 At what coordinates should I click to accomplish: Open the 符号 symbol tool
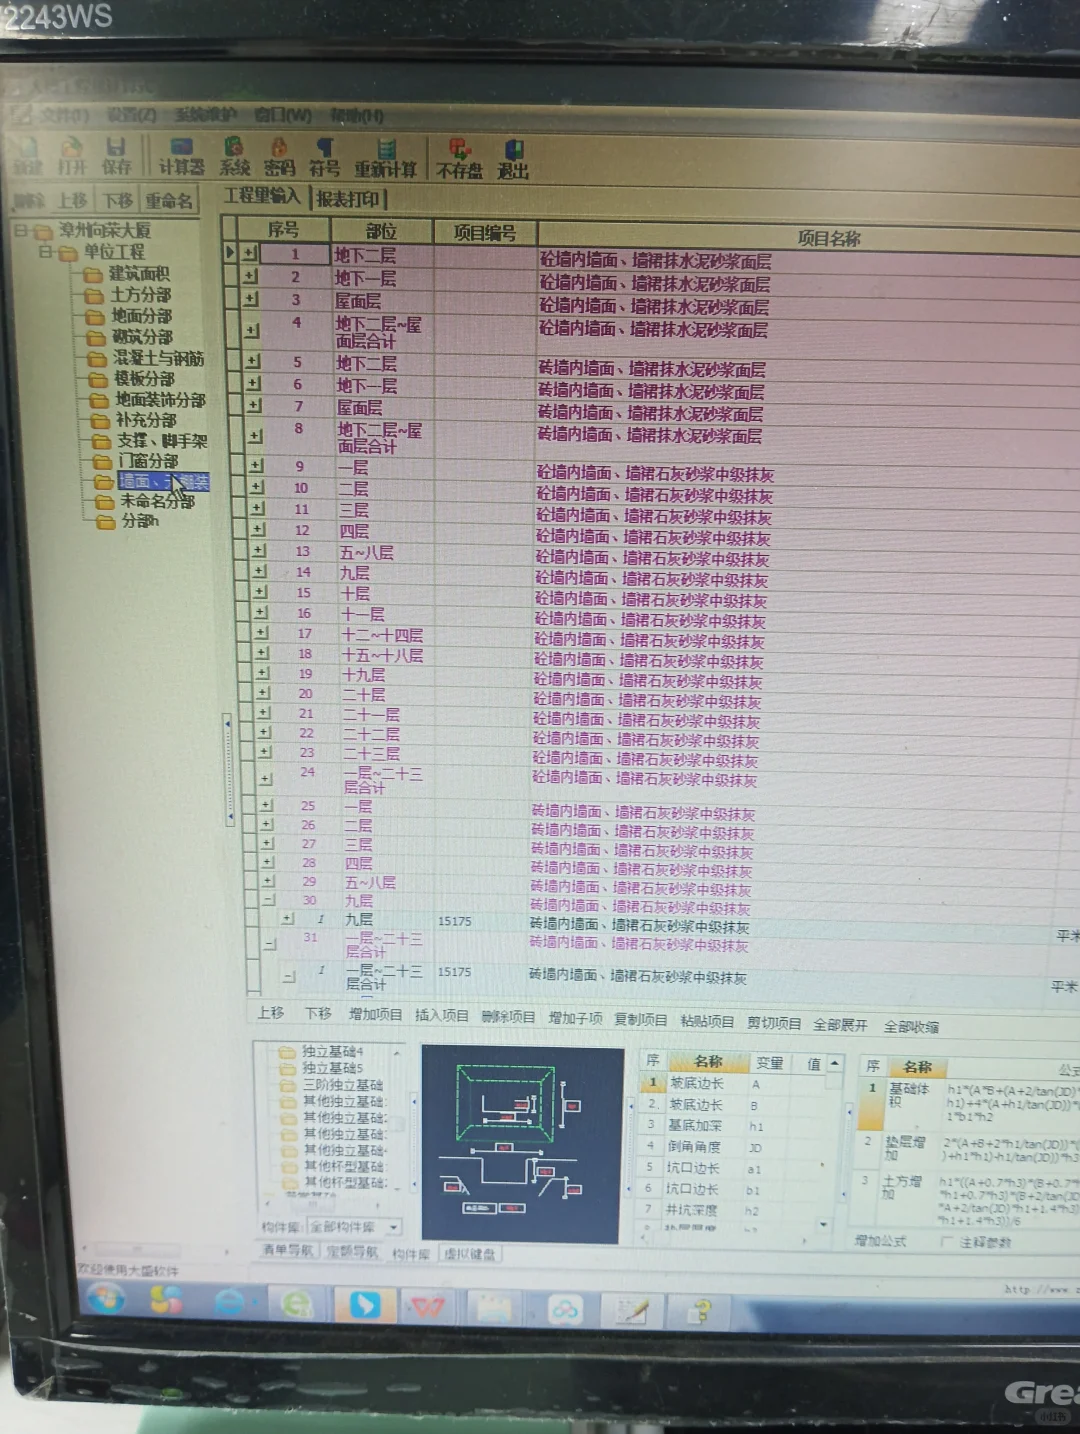coord(324,158)
